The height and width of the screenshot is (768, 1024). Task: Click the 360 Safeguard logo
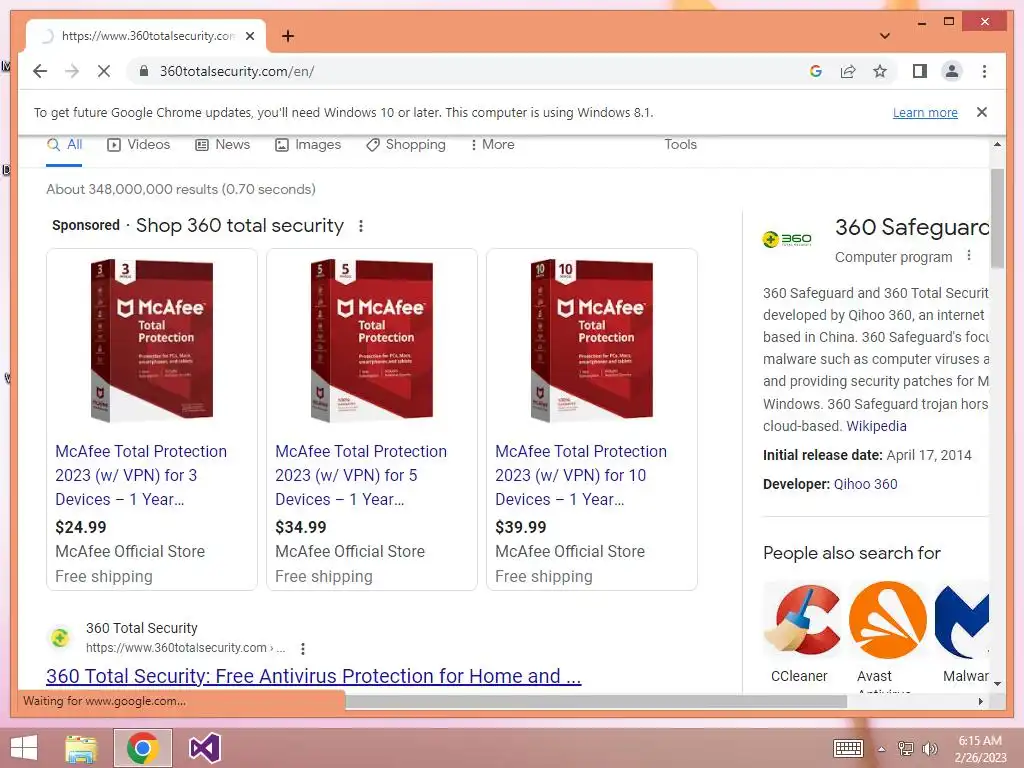pos(787,240)
